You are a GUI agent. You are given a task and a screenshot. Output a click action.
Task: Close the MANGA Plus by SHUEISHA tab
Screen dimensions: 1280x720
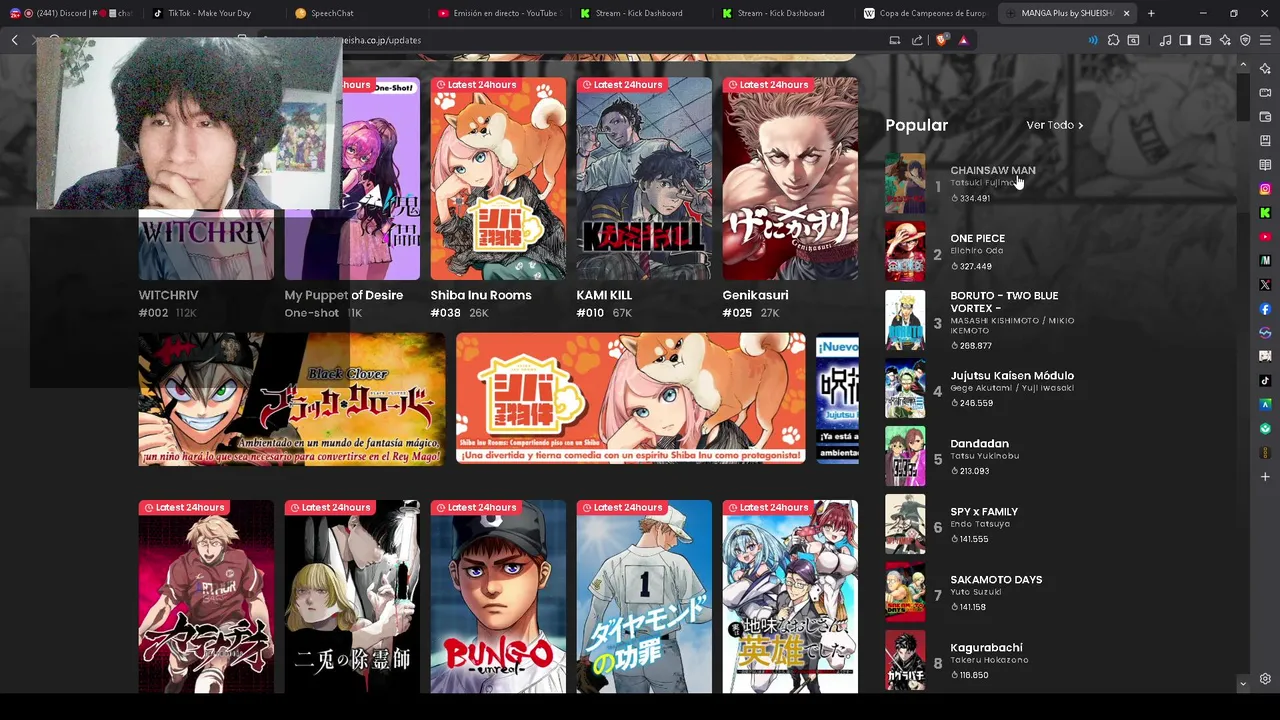[1126, 13]
